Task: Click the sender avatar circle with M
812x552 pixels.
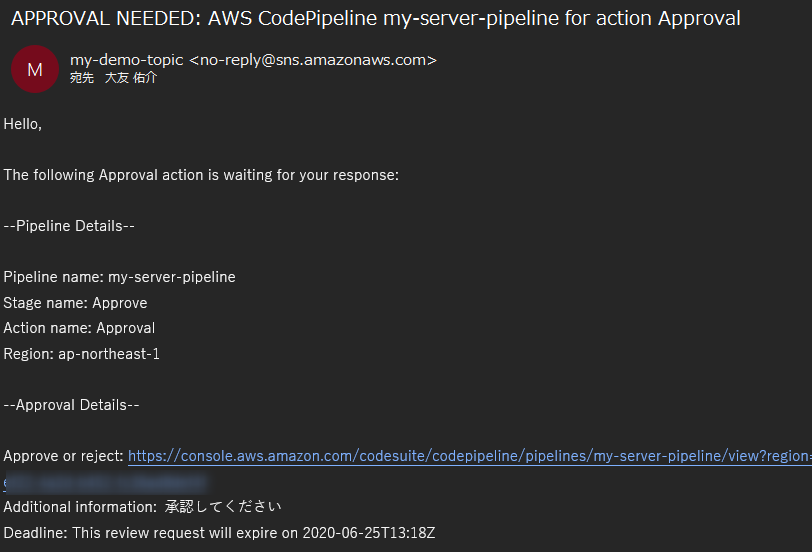Action: coord(35,69)
